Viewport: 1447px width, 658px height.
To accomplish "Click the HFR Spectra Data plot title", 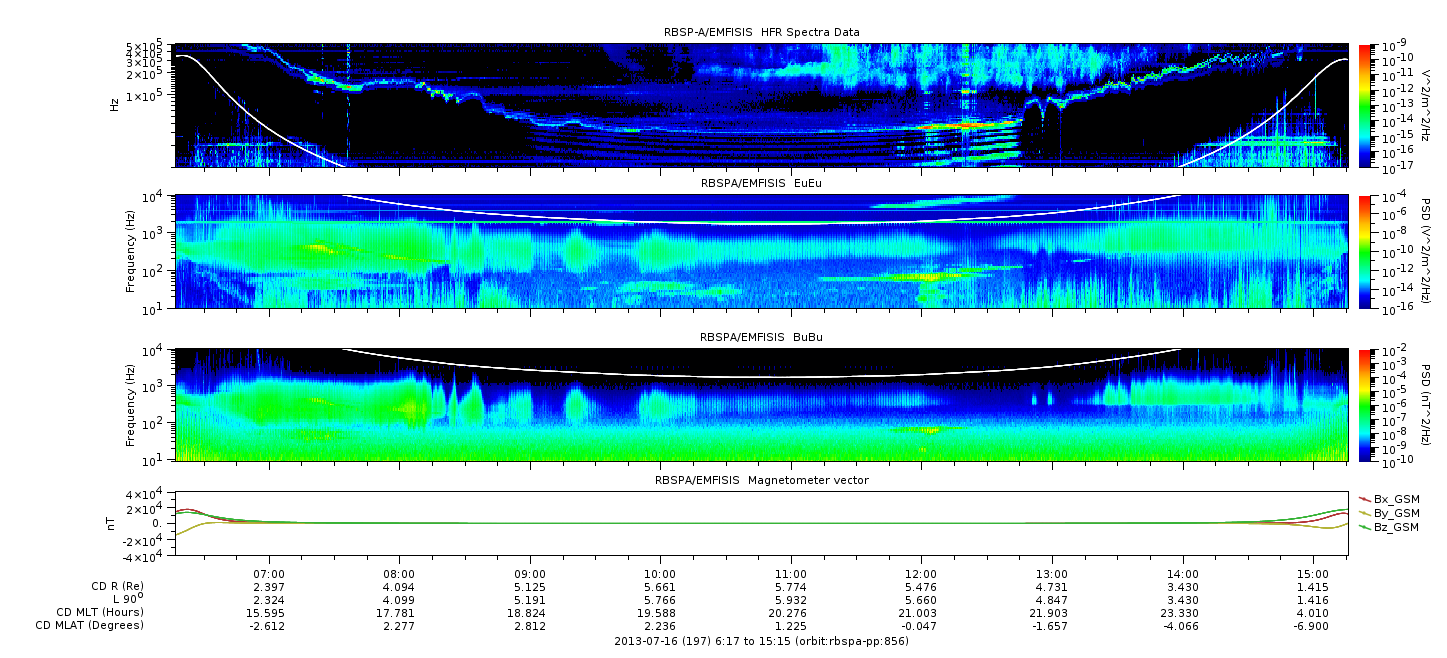I will pyautogui.click(x=761, y=33).
